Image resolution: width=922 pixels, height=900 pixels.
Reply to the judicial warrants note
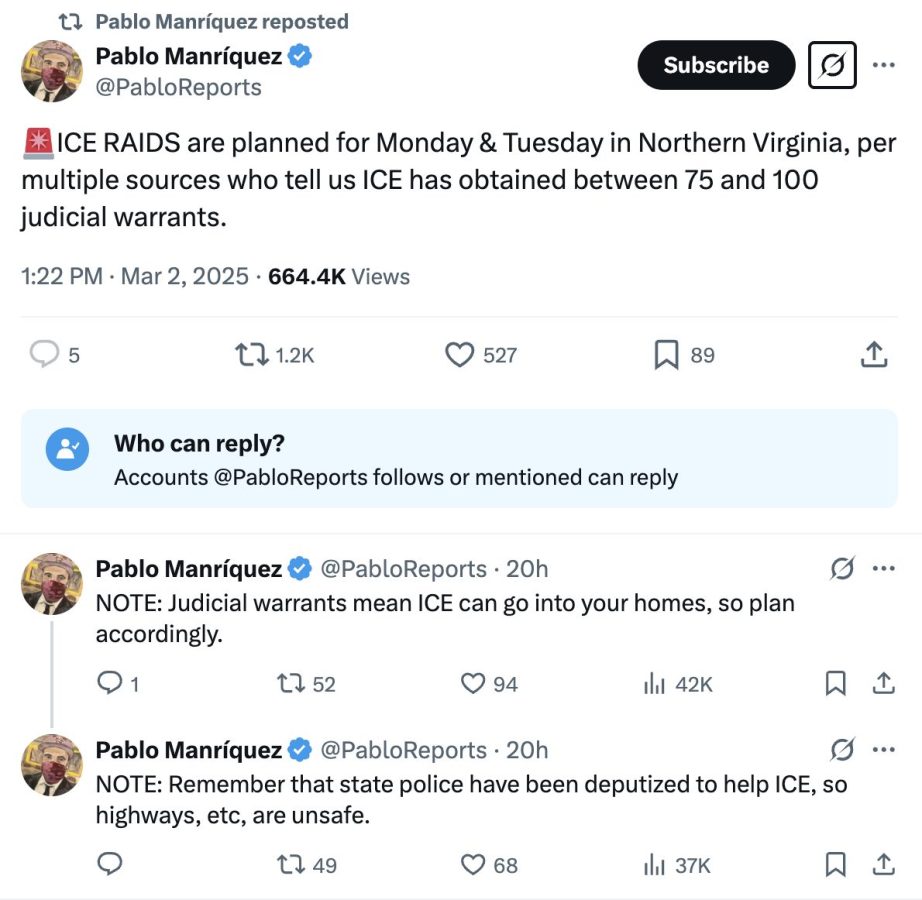[x=109, y=684]
